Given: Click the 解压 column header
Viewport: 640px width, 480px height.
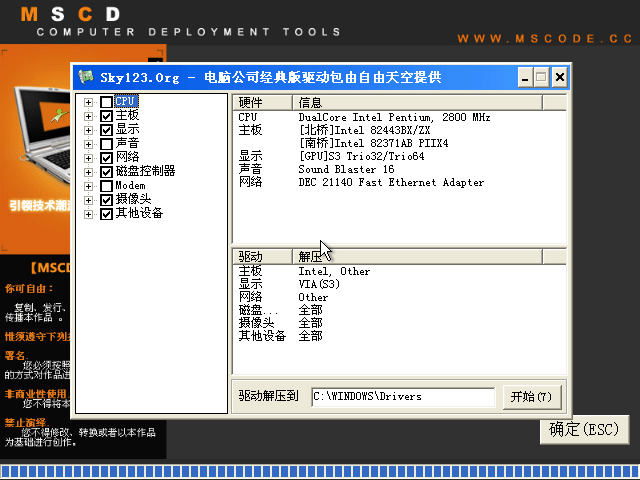Looking at the screenshot, I should coord(418,257).
